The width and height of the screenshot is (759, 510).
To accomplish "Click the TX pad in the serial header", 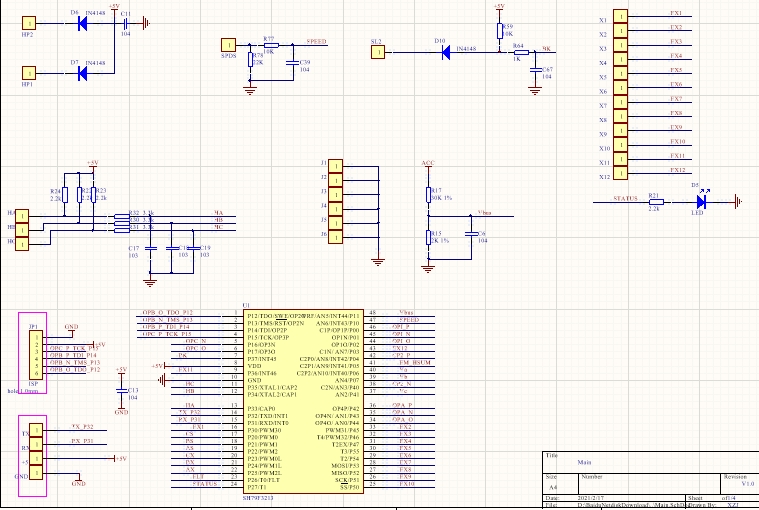I will [36, 430].
